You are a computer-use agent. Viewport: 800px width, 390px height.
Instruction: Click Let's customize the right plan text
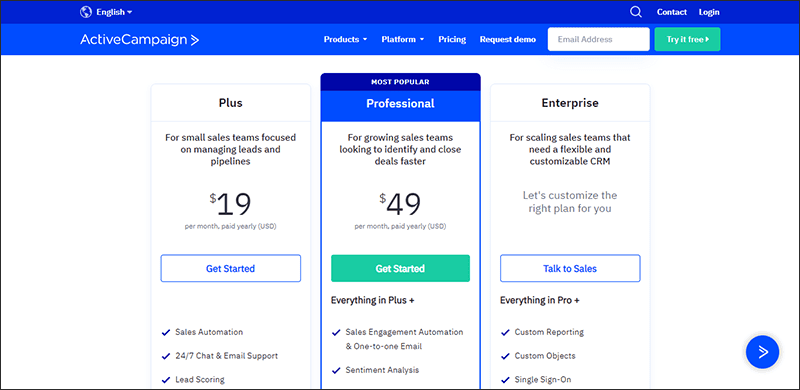(570, 202)
